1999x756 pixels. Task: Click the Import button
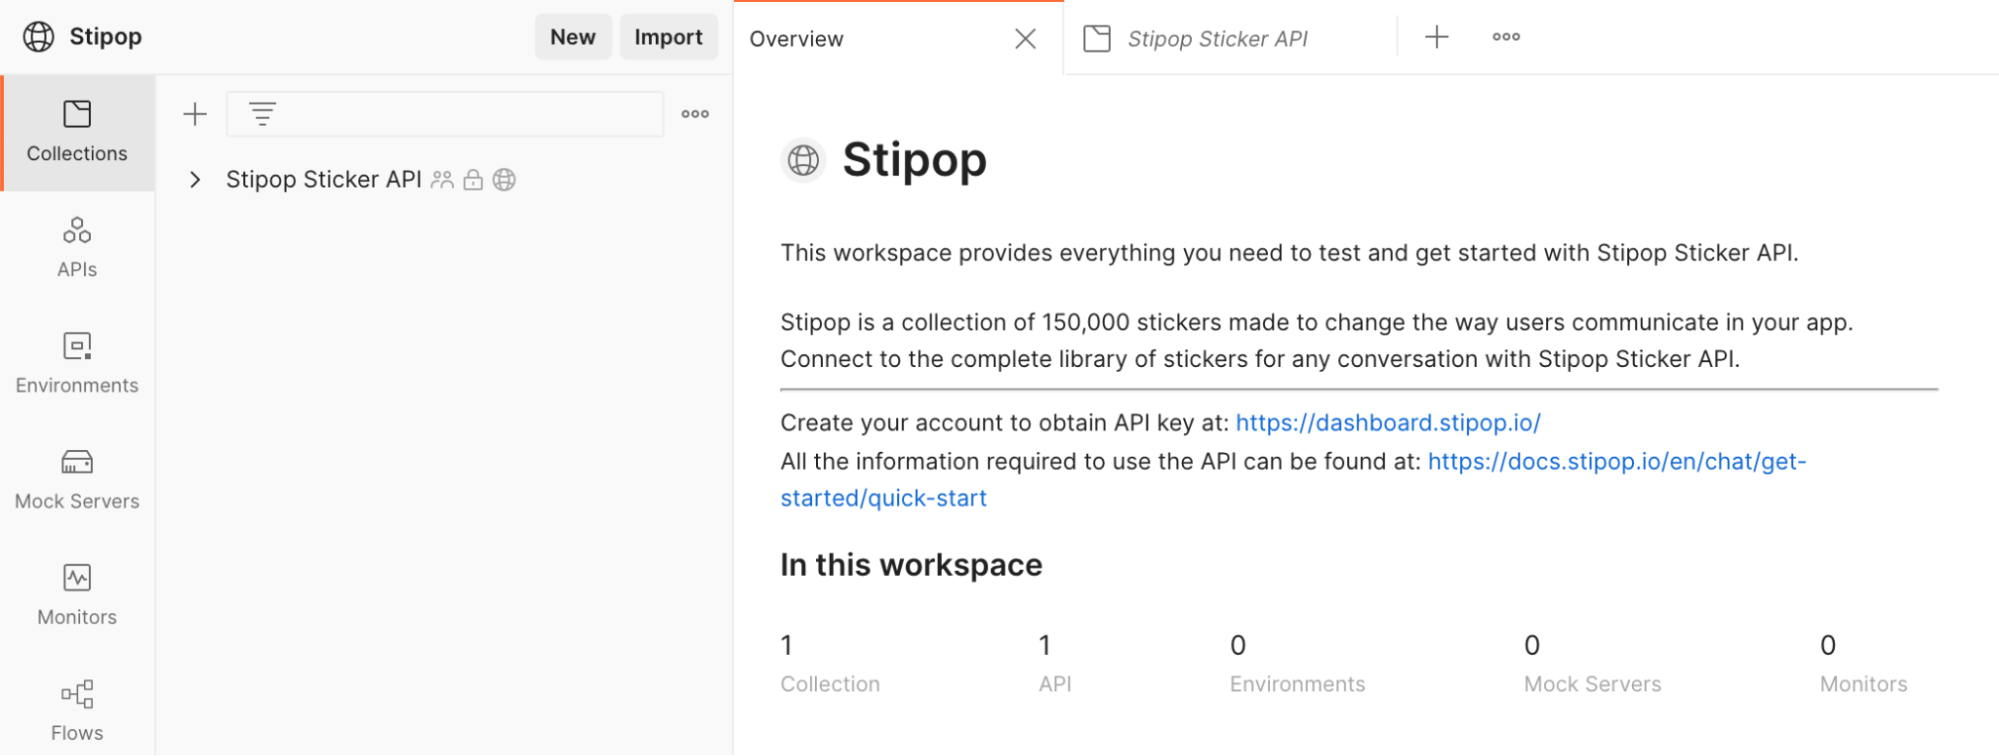tap(668, 37)
